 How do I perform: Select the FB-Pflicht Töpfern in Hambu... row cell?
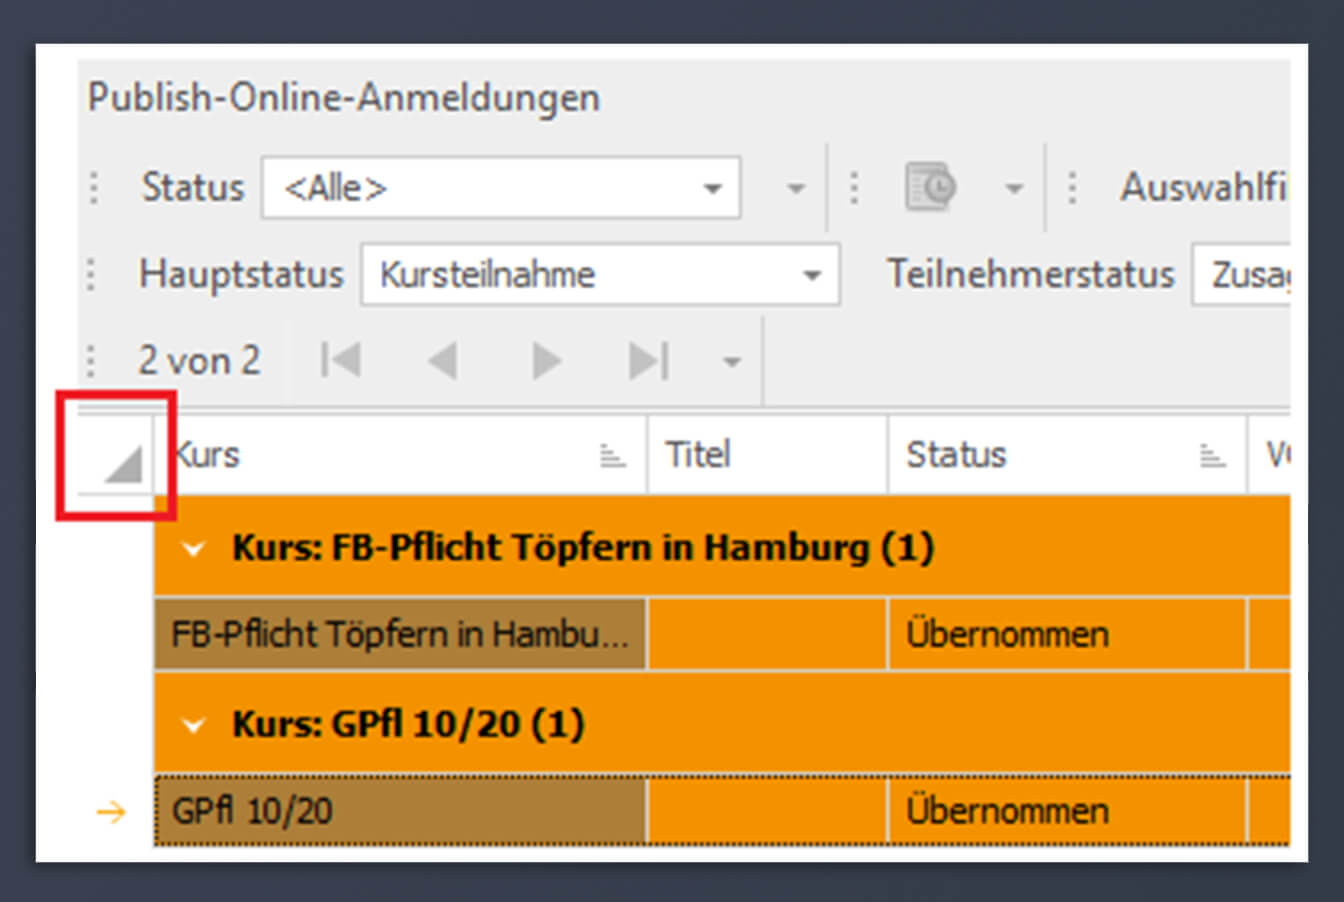tap(400, 634)
